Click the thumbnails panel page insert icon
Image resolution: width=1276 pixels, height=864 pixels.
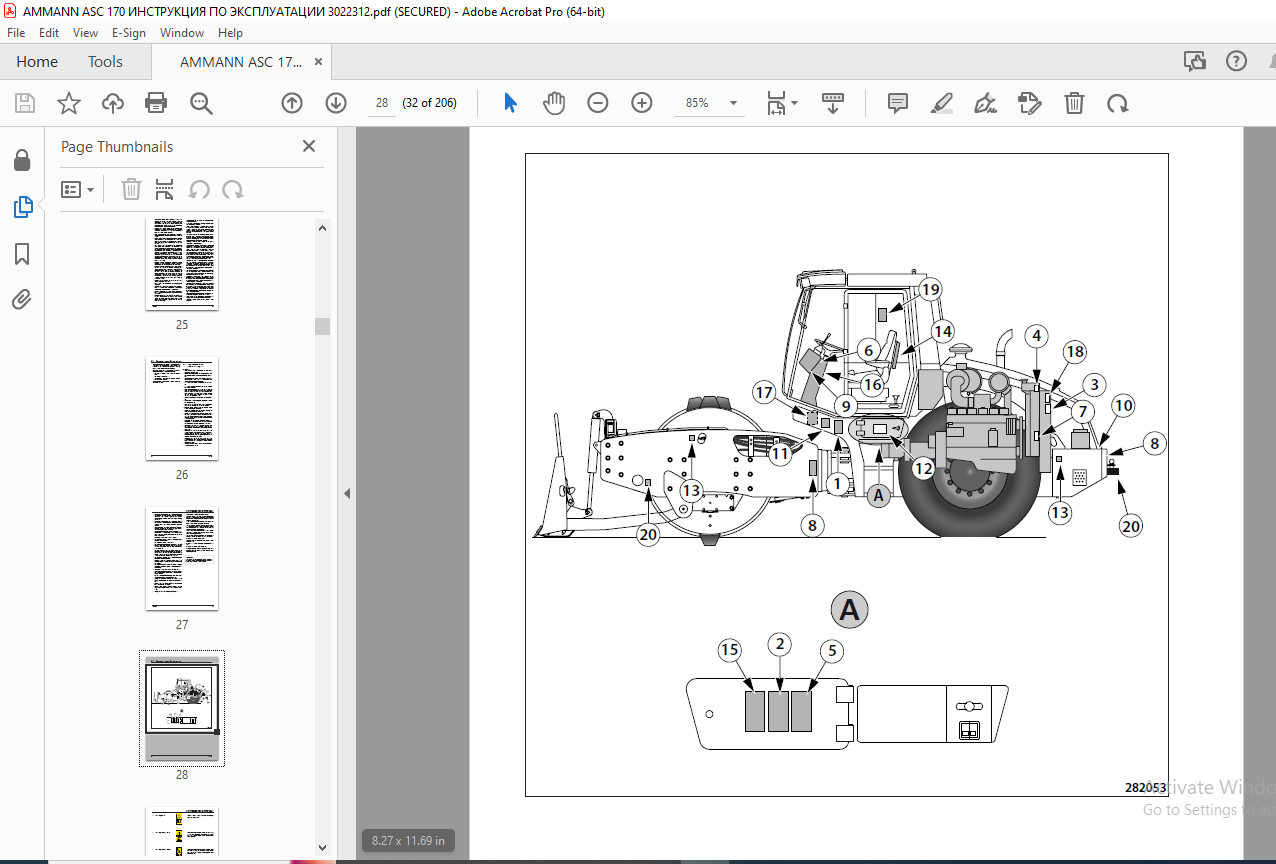pos(165,189)
